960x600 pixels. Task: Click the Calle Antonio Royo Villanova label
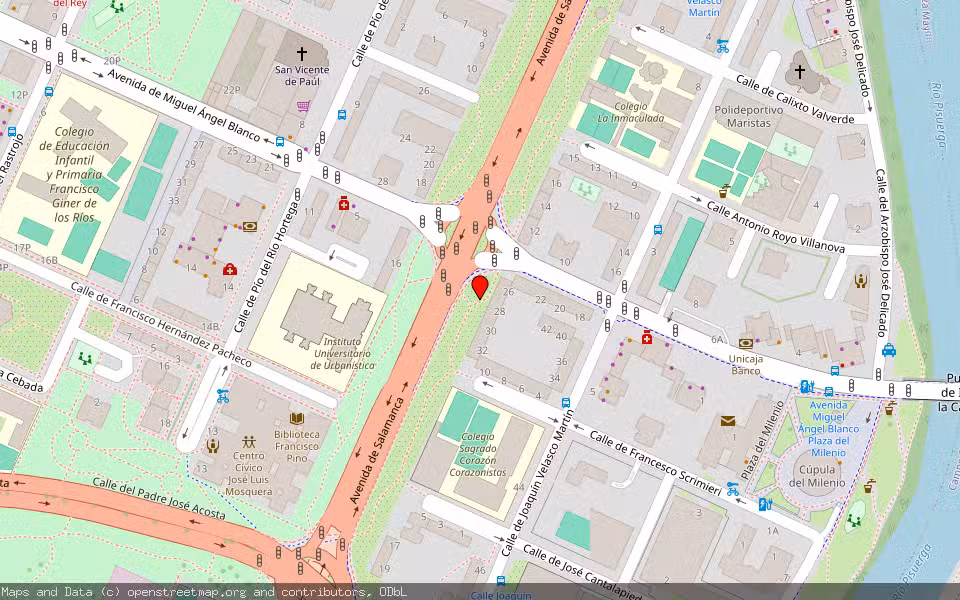tap(775, 227)
